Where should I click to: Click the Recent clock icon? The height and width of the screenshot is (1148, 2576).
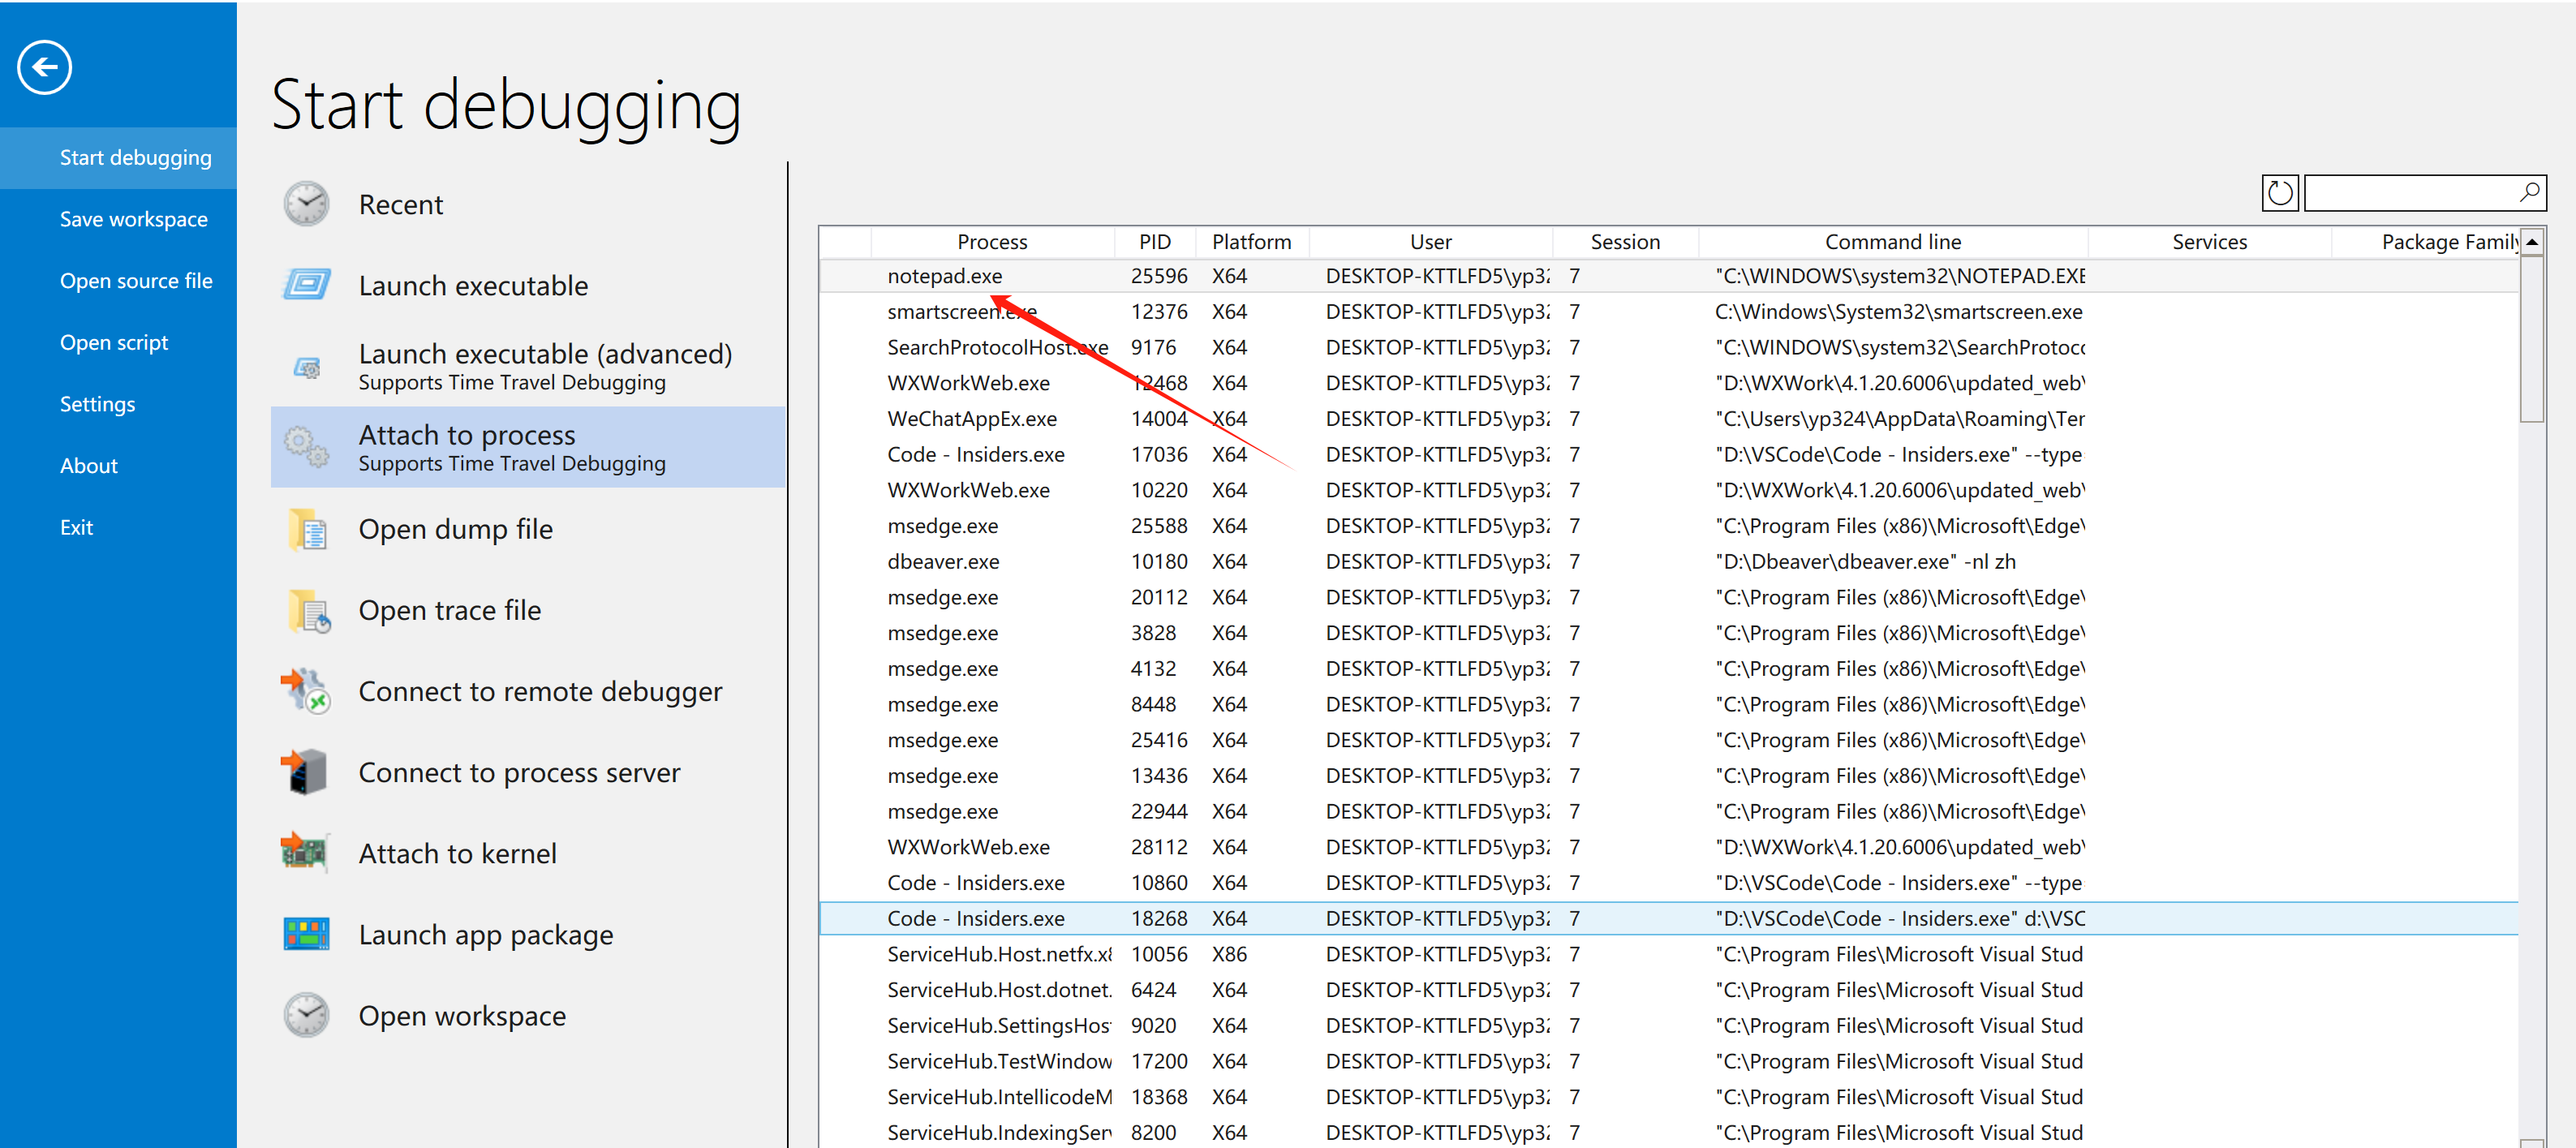pos(306,204)
